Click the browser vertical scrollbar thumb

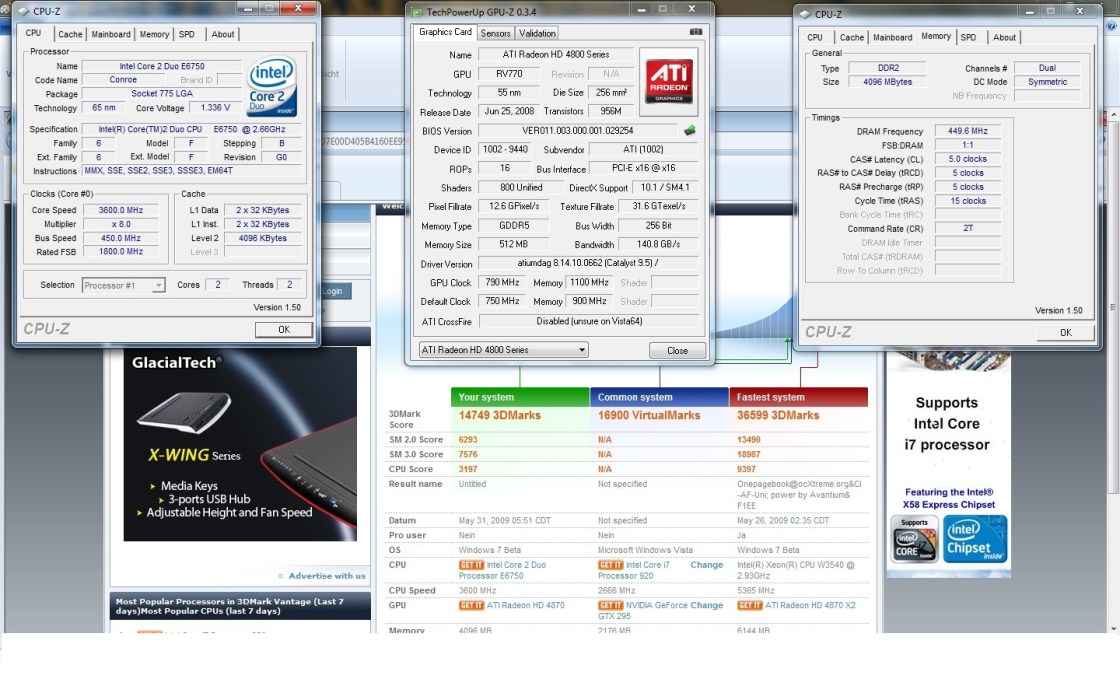tap(1114, 307)
